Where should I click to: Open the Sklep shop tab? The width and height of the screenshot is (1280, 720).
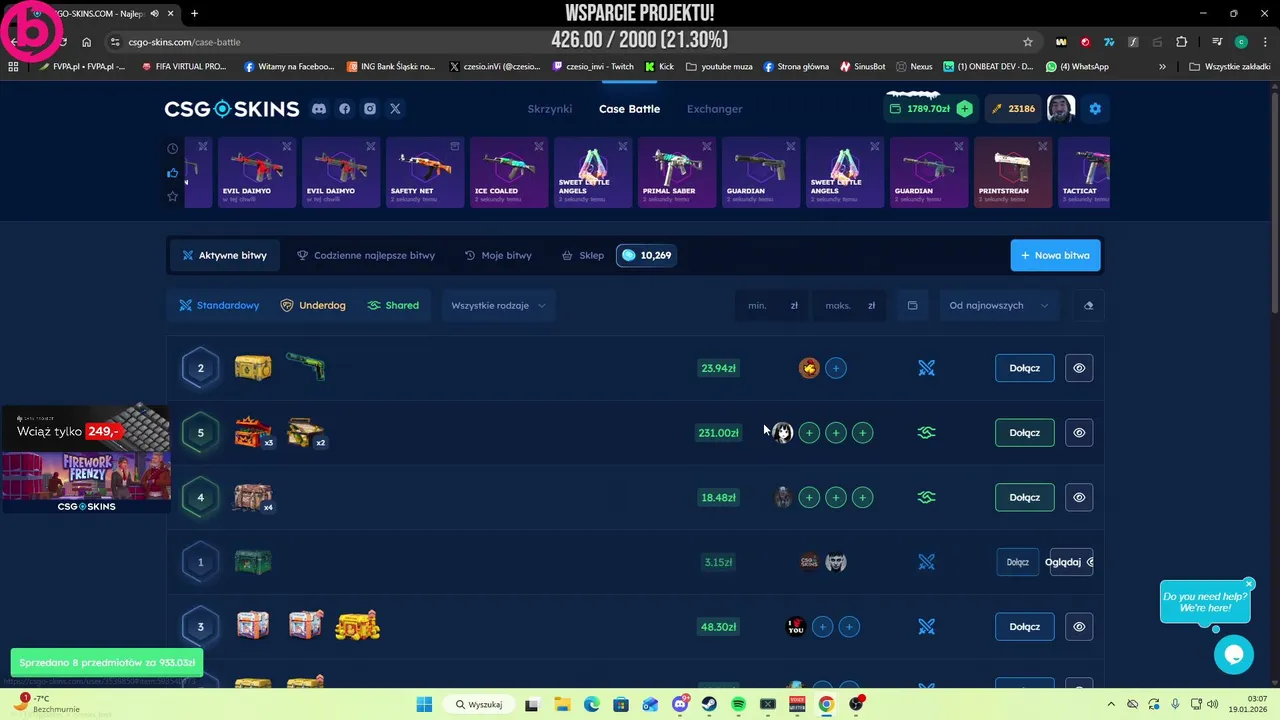point(582,255)
